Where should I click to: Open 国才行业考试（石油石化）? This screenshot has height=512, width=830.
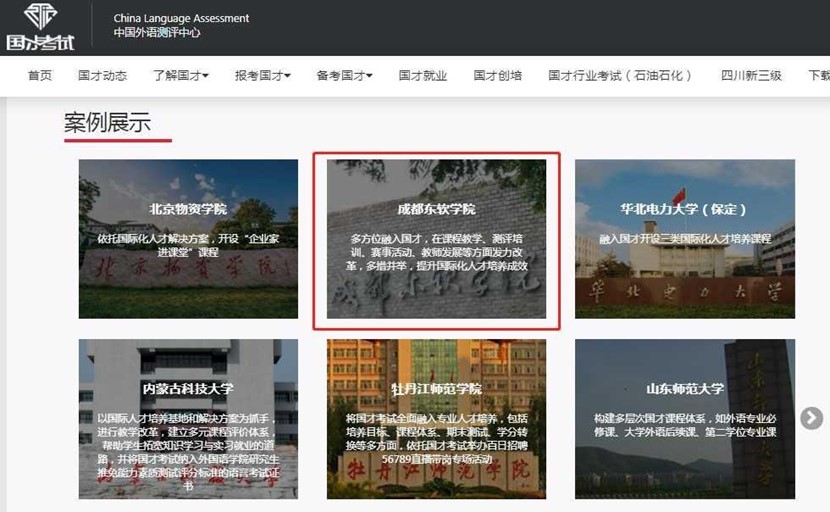[x=620, y=76]
